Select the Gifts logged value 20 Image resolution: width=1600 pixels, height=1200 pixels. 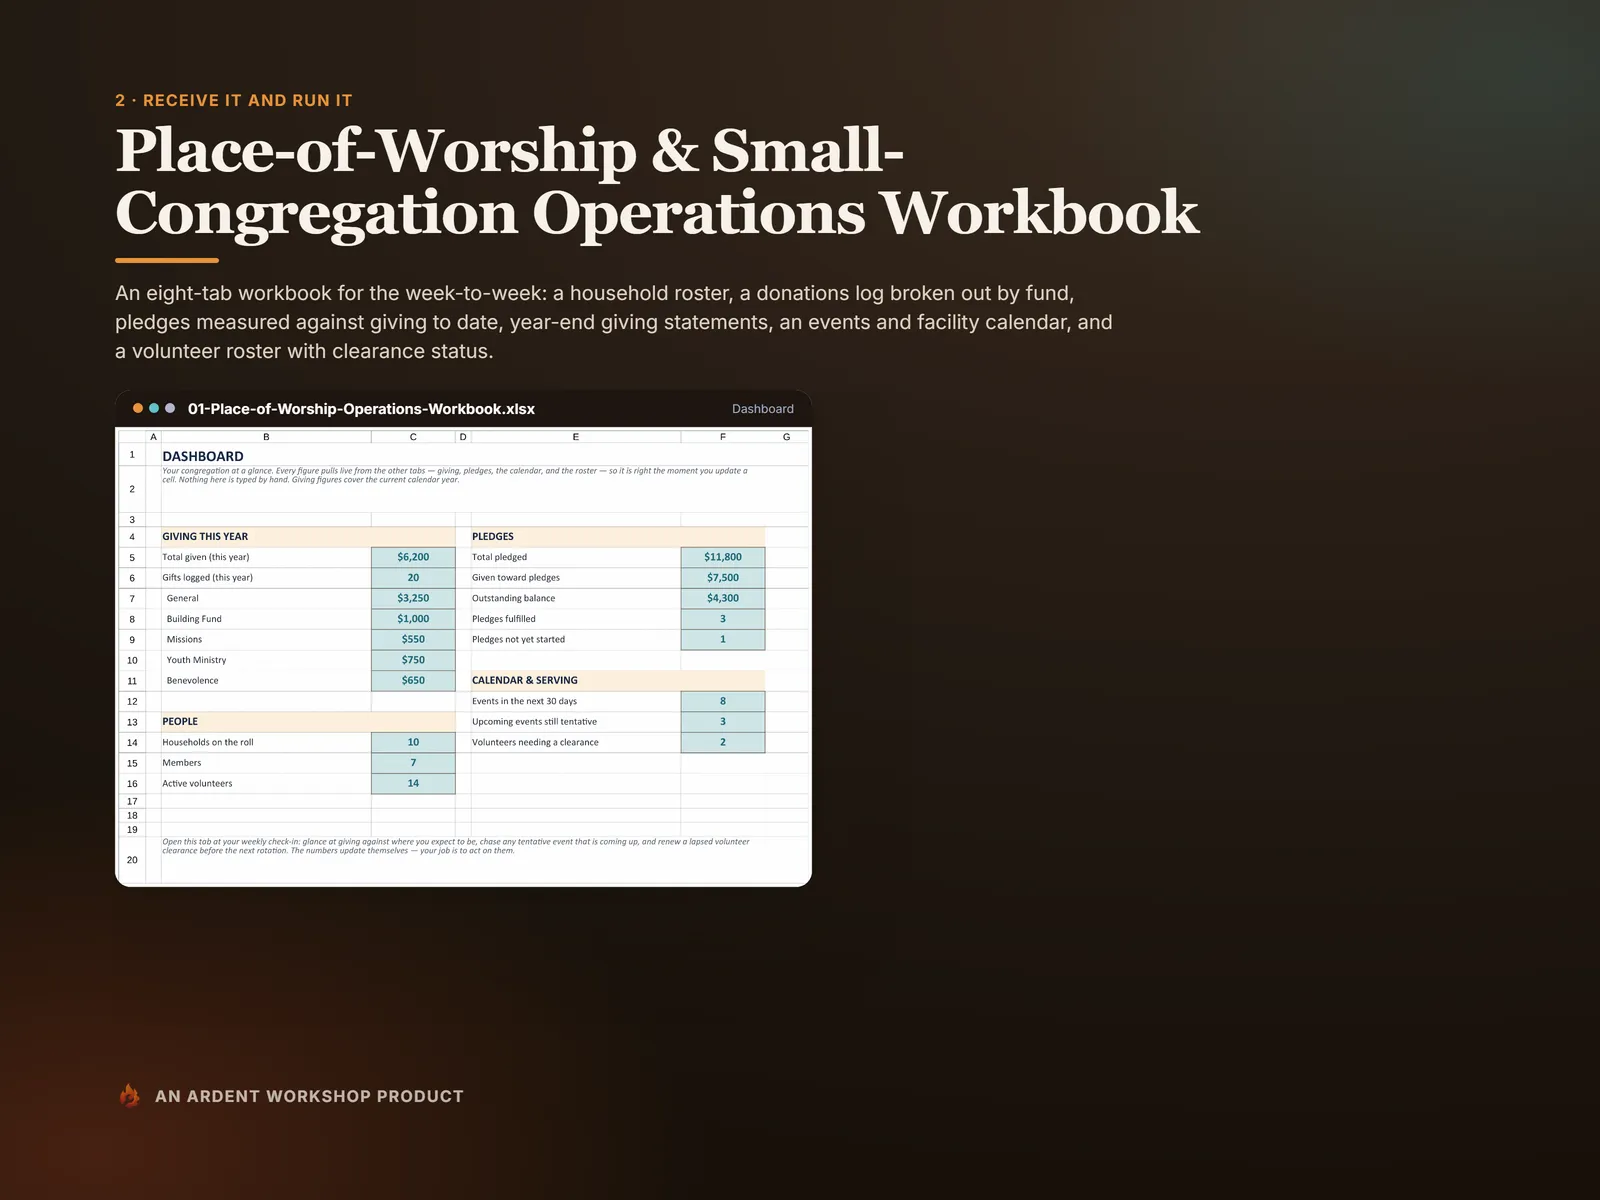point(413,578)
